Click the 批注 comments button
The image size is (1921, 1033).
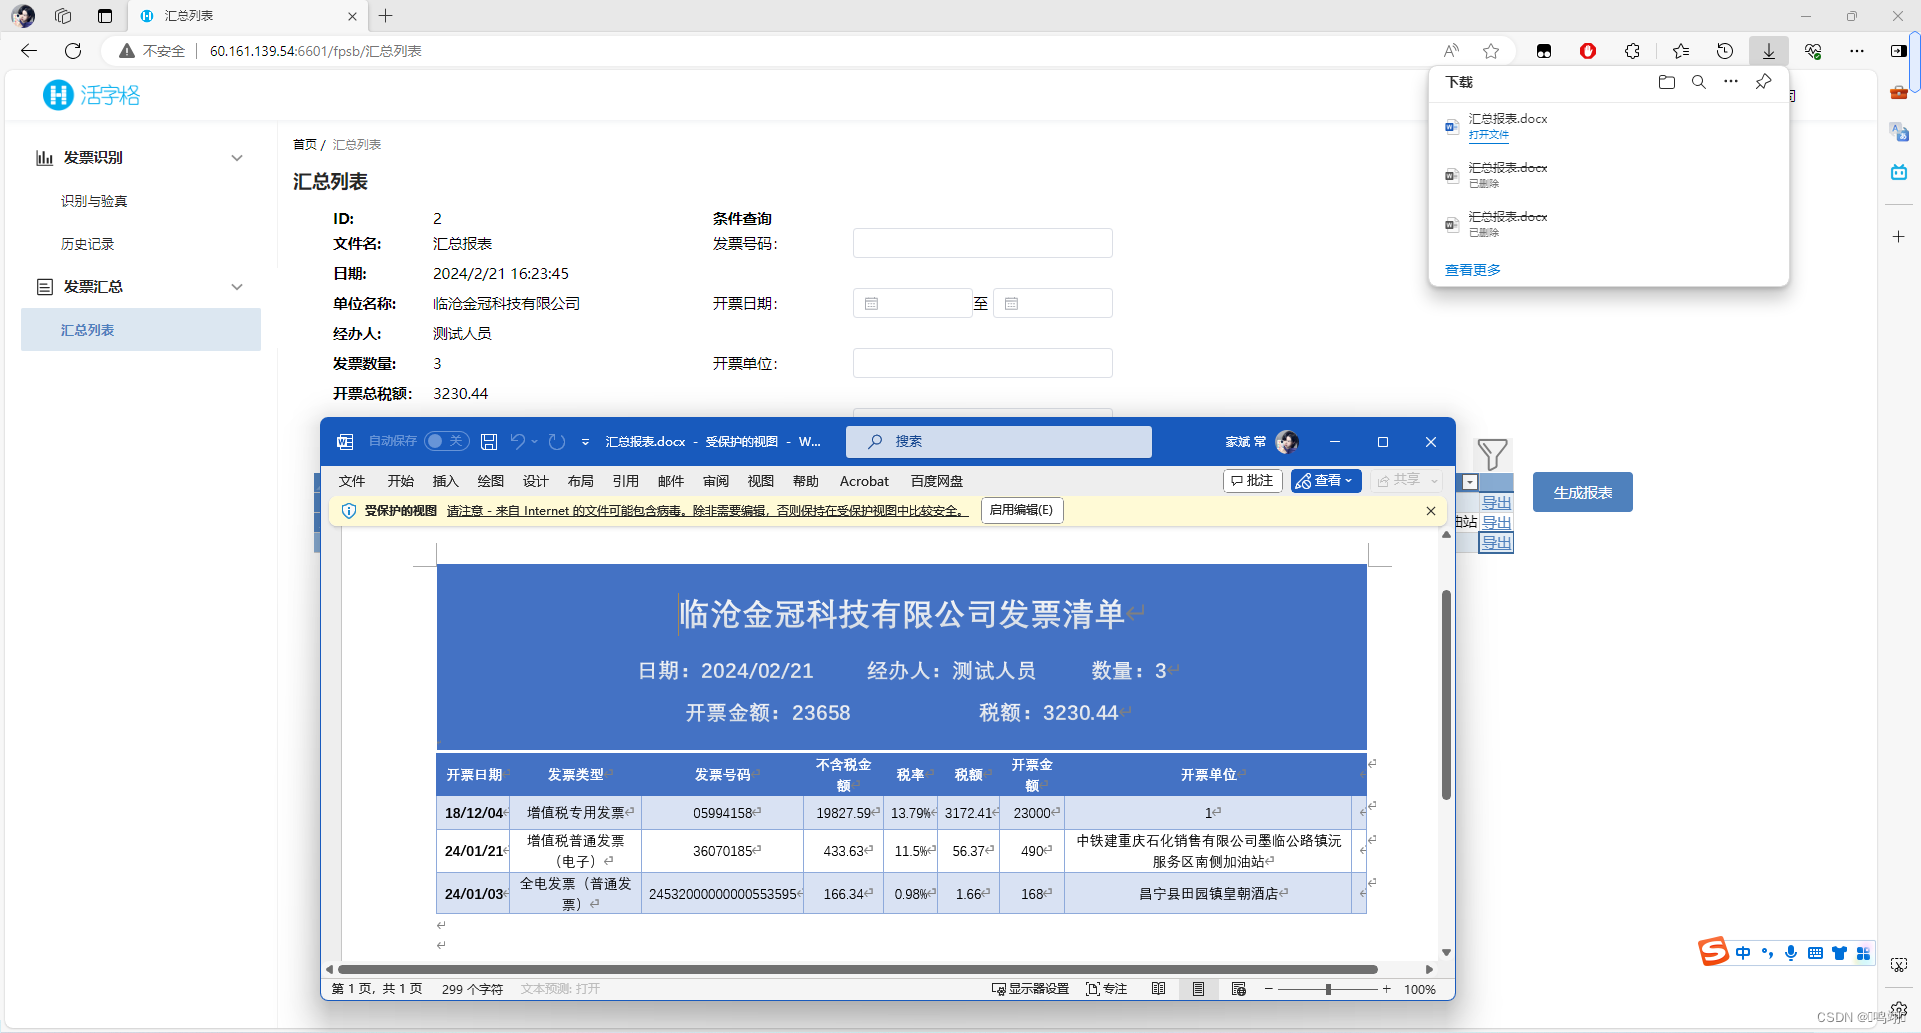1252,481
